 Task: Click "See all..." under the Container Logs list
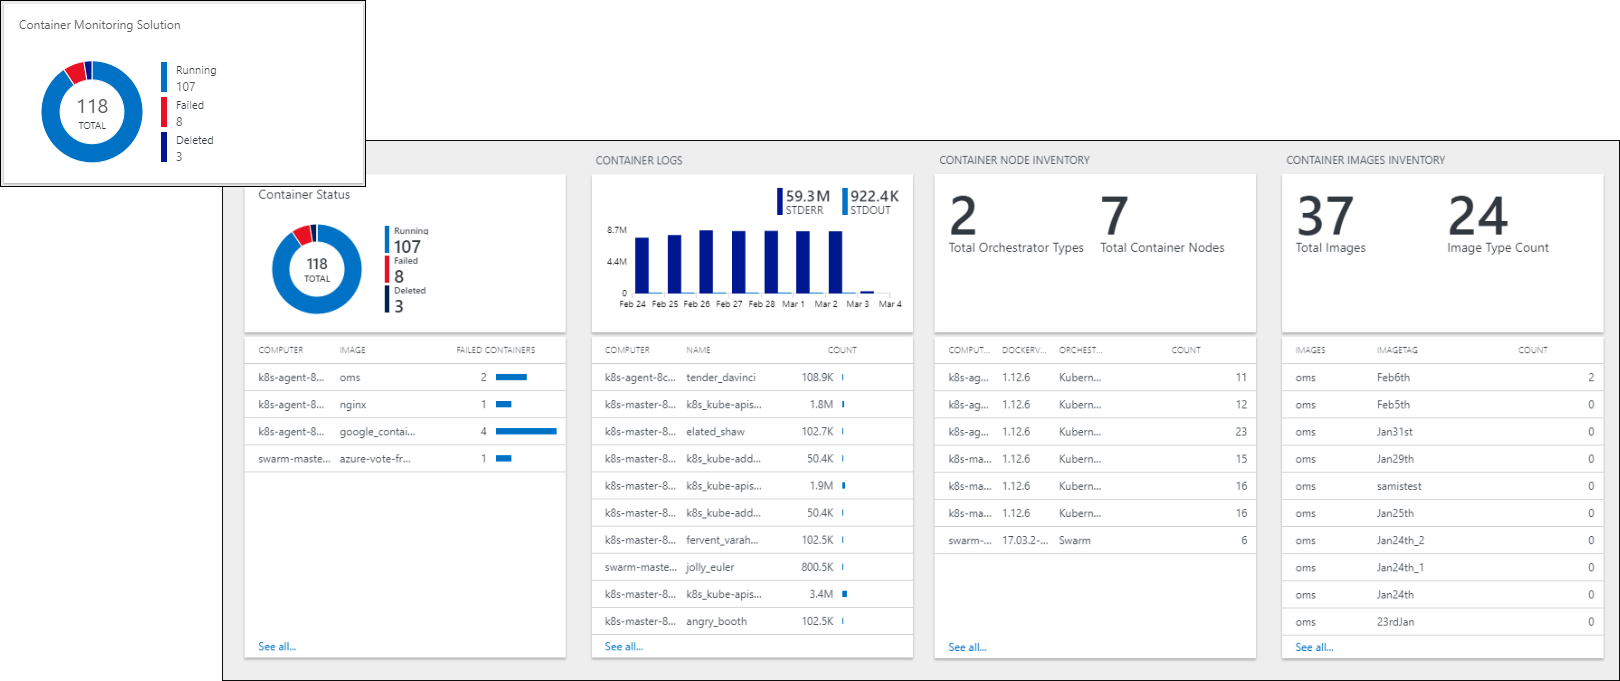pos(624,647)
